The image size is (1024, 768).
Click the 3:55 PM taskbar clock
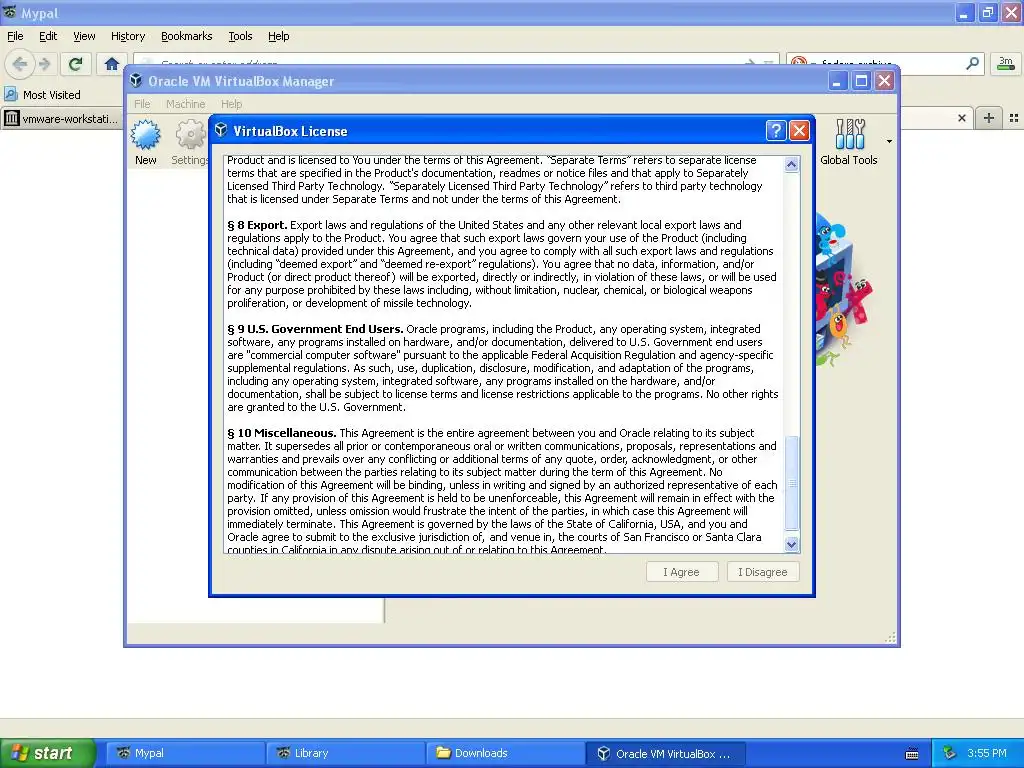pyautogui.click(x=987, y=753)
